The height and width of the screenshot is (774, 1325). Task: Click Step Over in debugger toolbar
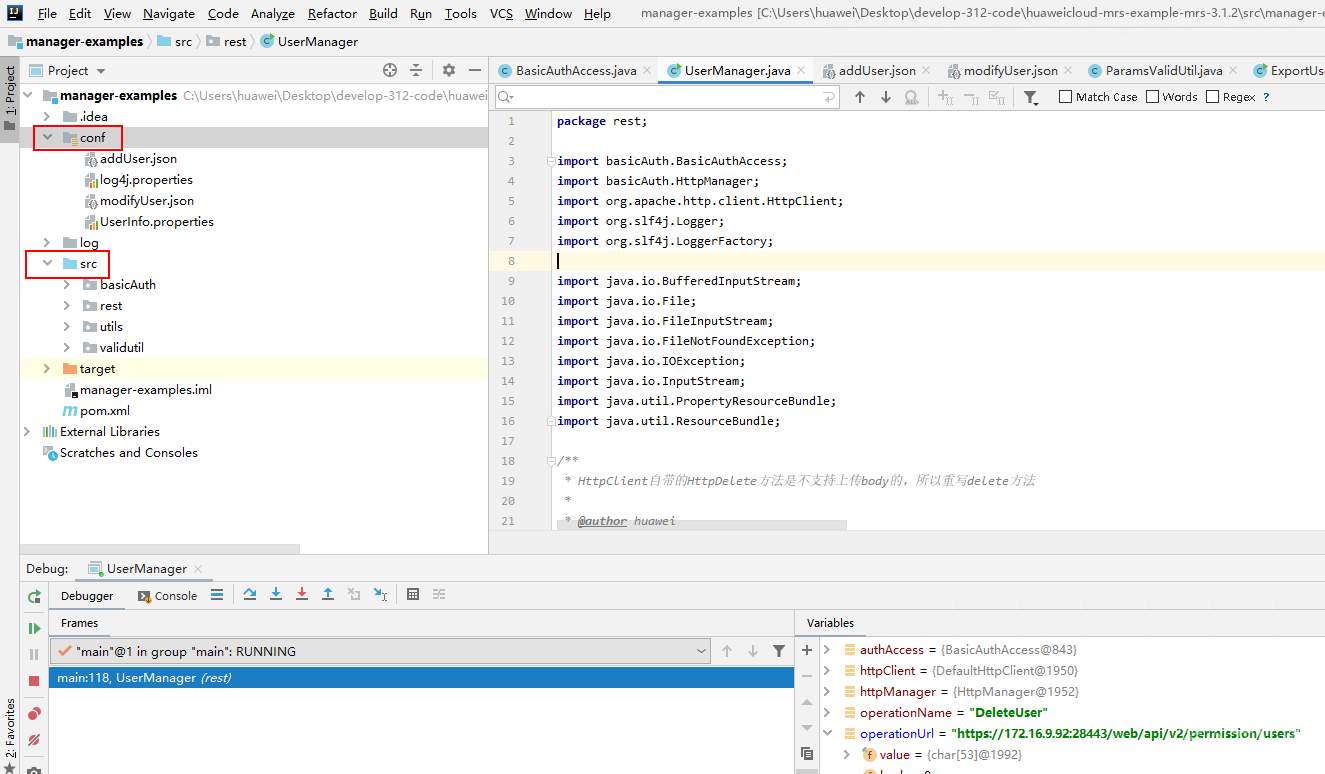click(250, 594)
